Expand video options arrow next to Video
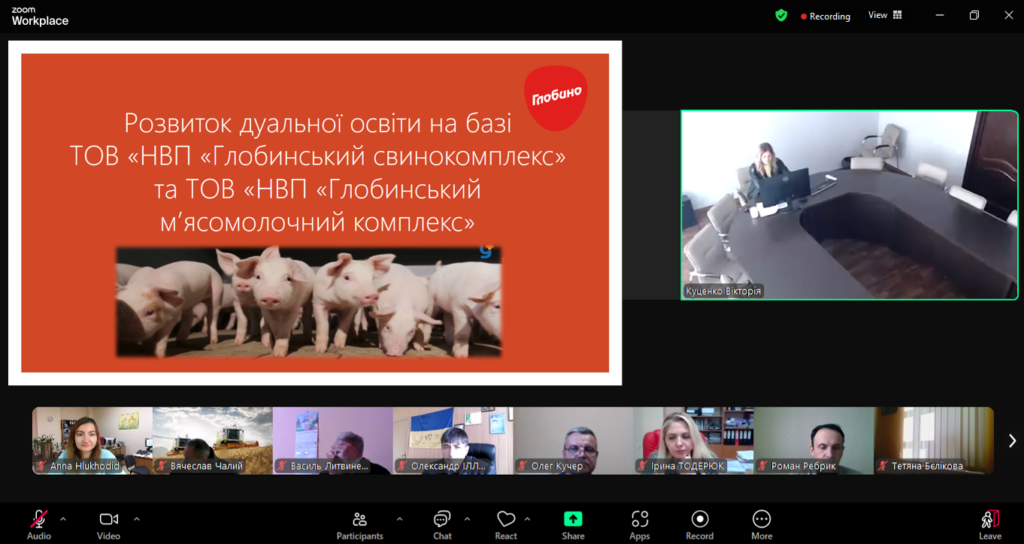The image size is (1024, 544). (x=137, y=519)
